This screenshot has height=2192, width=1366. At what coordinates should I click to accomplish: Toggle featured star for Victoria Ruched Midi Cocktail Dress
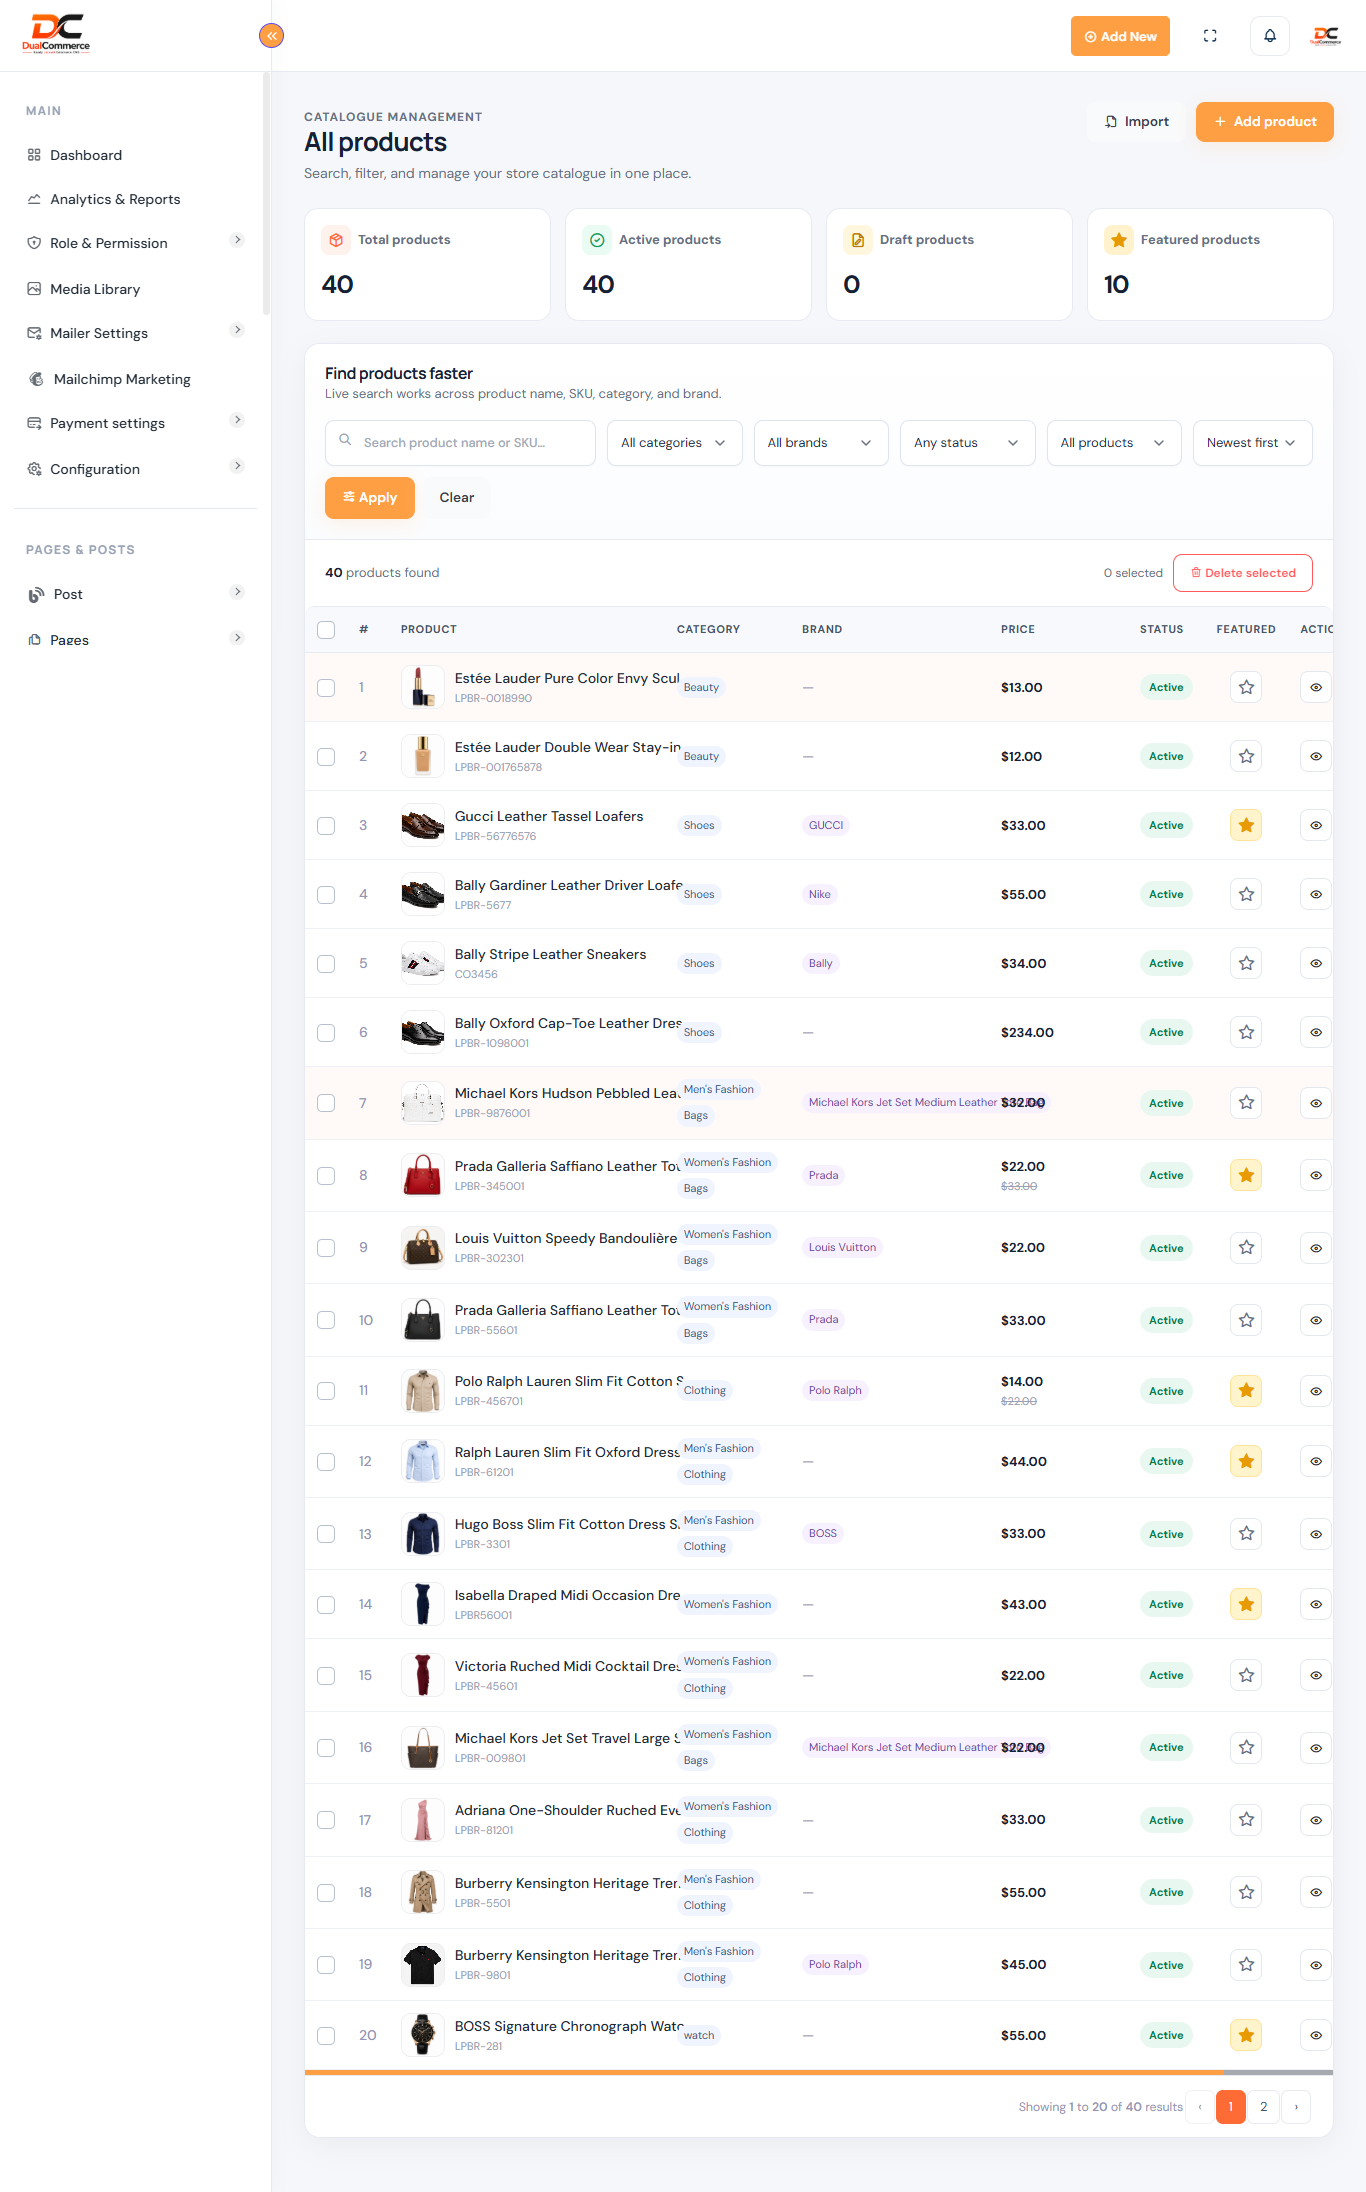coord(1246,1675)
